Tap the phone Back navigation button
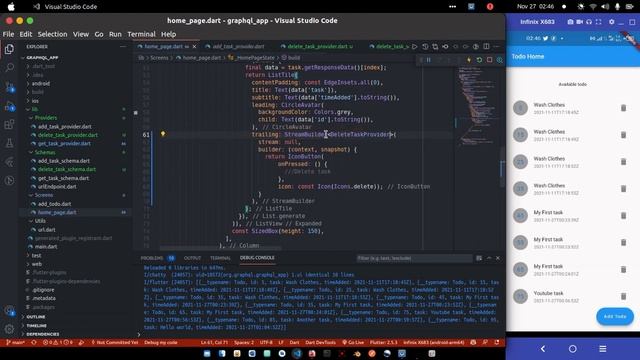Screen dimensions: 640x360 pyautogui.click(x=543, y=349)
